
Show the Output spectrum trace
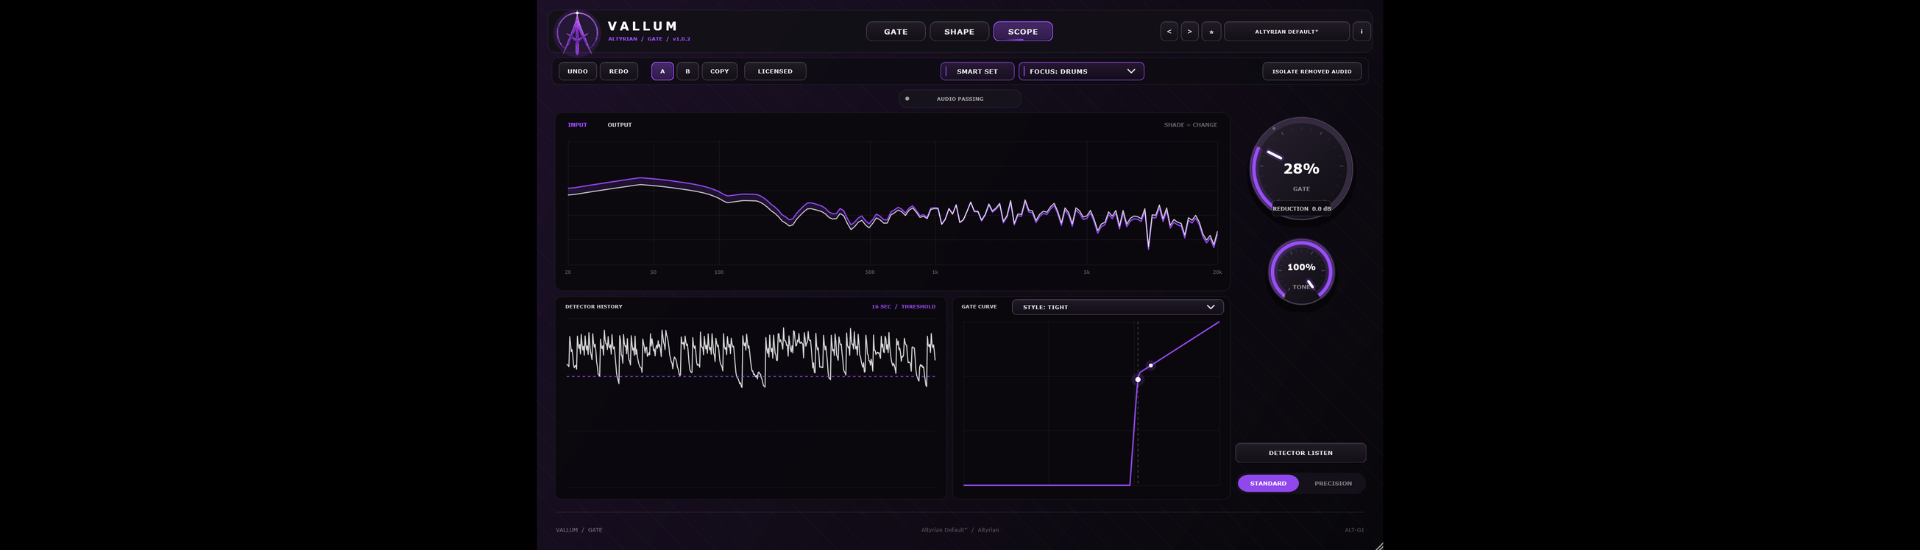click(x=620, y=125)
